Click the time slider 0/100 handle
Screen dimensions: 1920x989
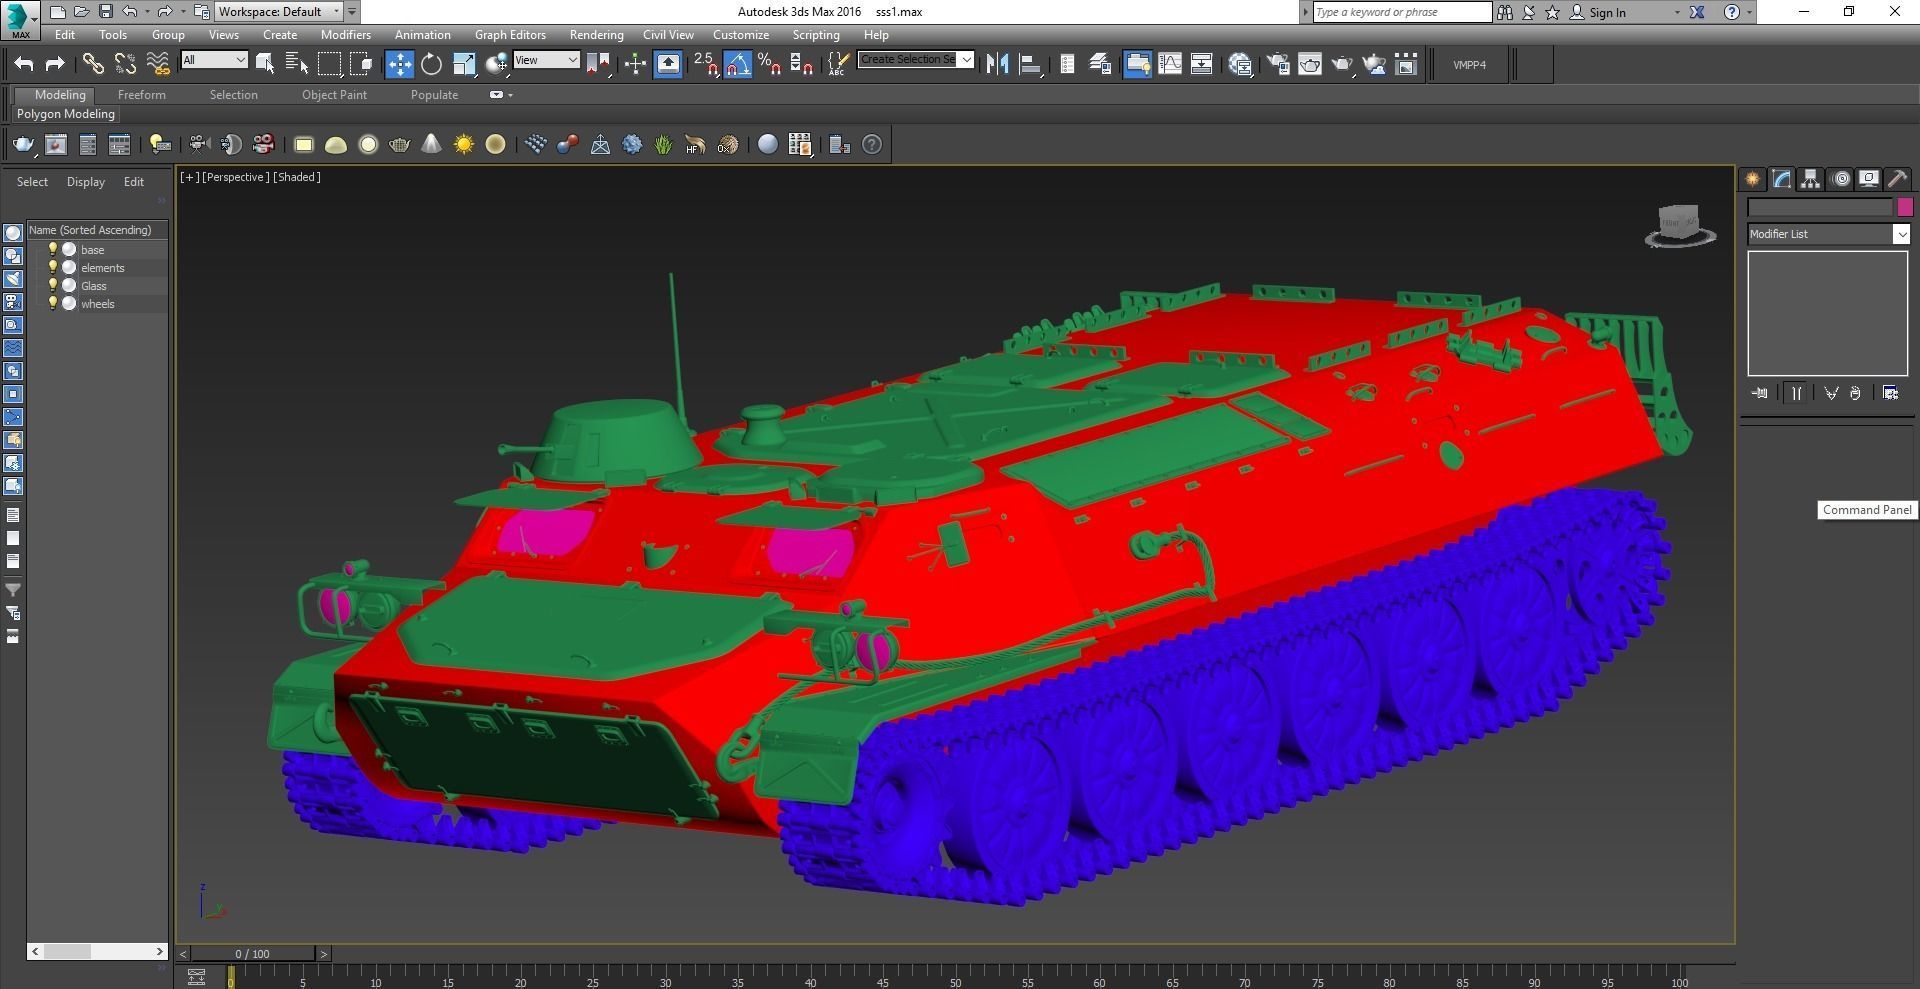coord(253,954)
